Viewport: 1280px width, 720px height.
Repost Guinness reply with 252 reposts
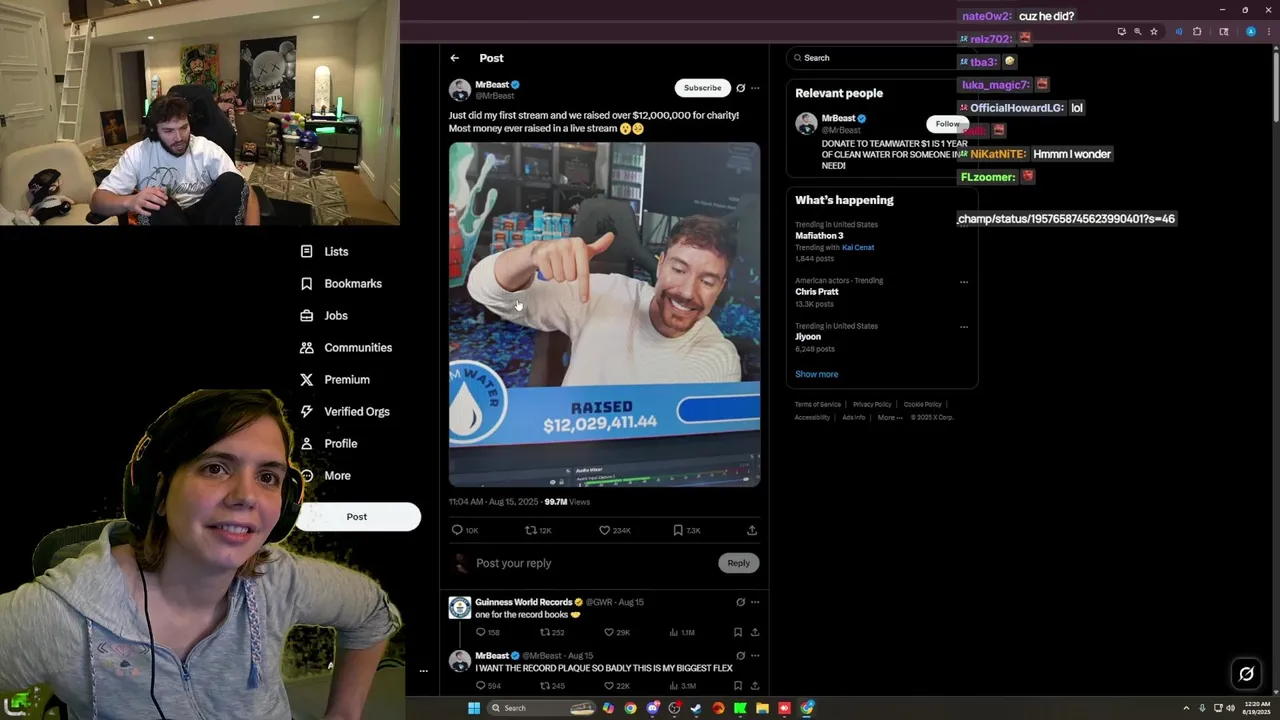[x=553, y=632]
